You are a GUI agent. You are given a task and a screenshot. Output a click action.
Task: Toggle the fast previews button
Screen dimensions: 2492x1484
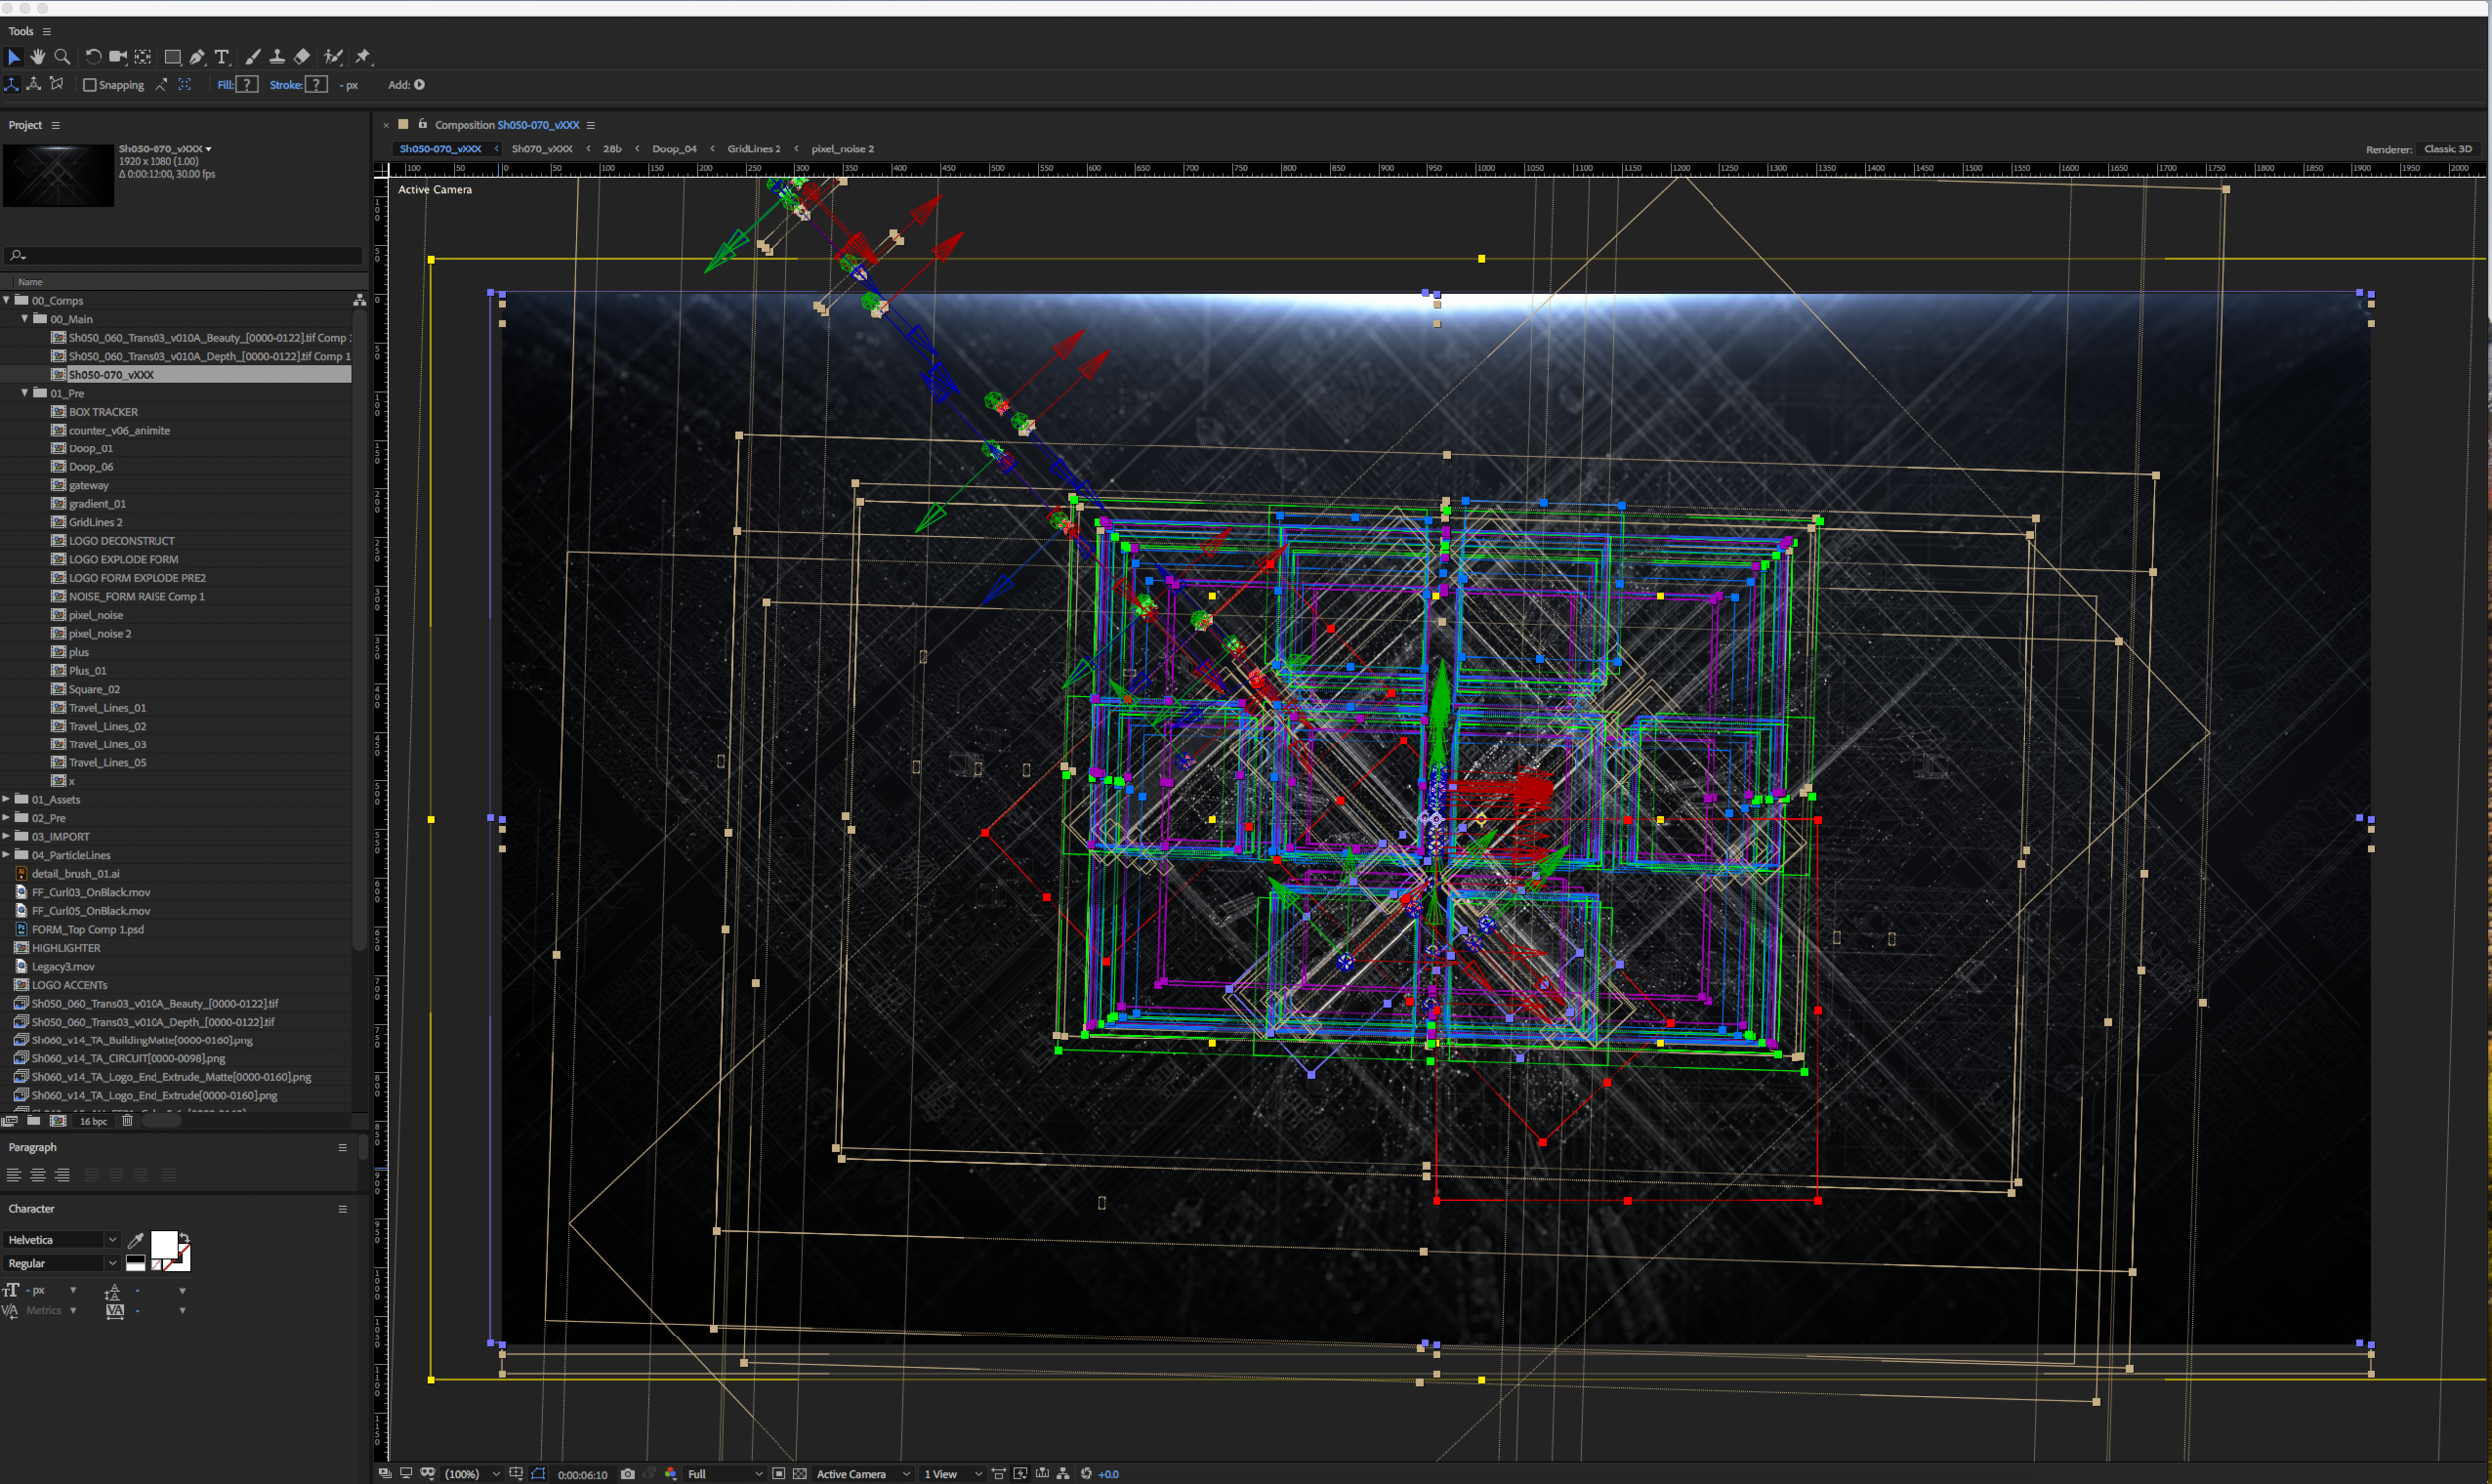[x=1020, y=1474]
